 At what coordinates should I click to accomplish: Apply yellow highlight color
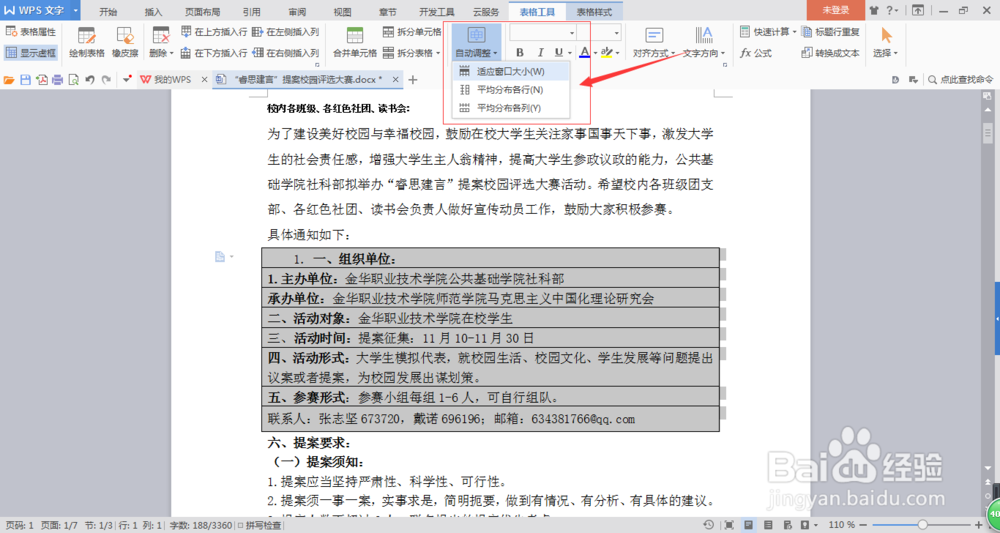[x=606, y=53]
